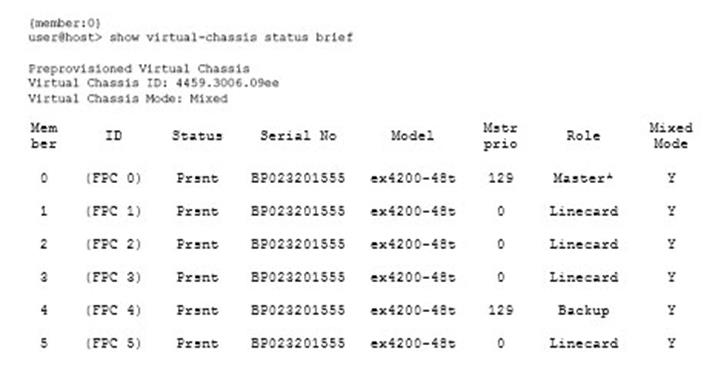Select the 'Master*' role entry

coord(583,178)
